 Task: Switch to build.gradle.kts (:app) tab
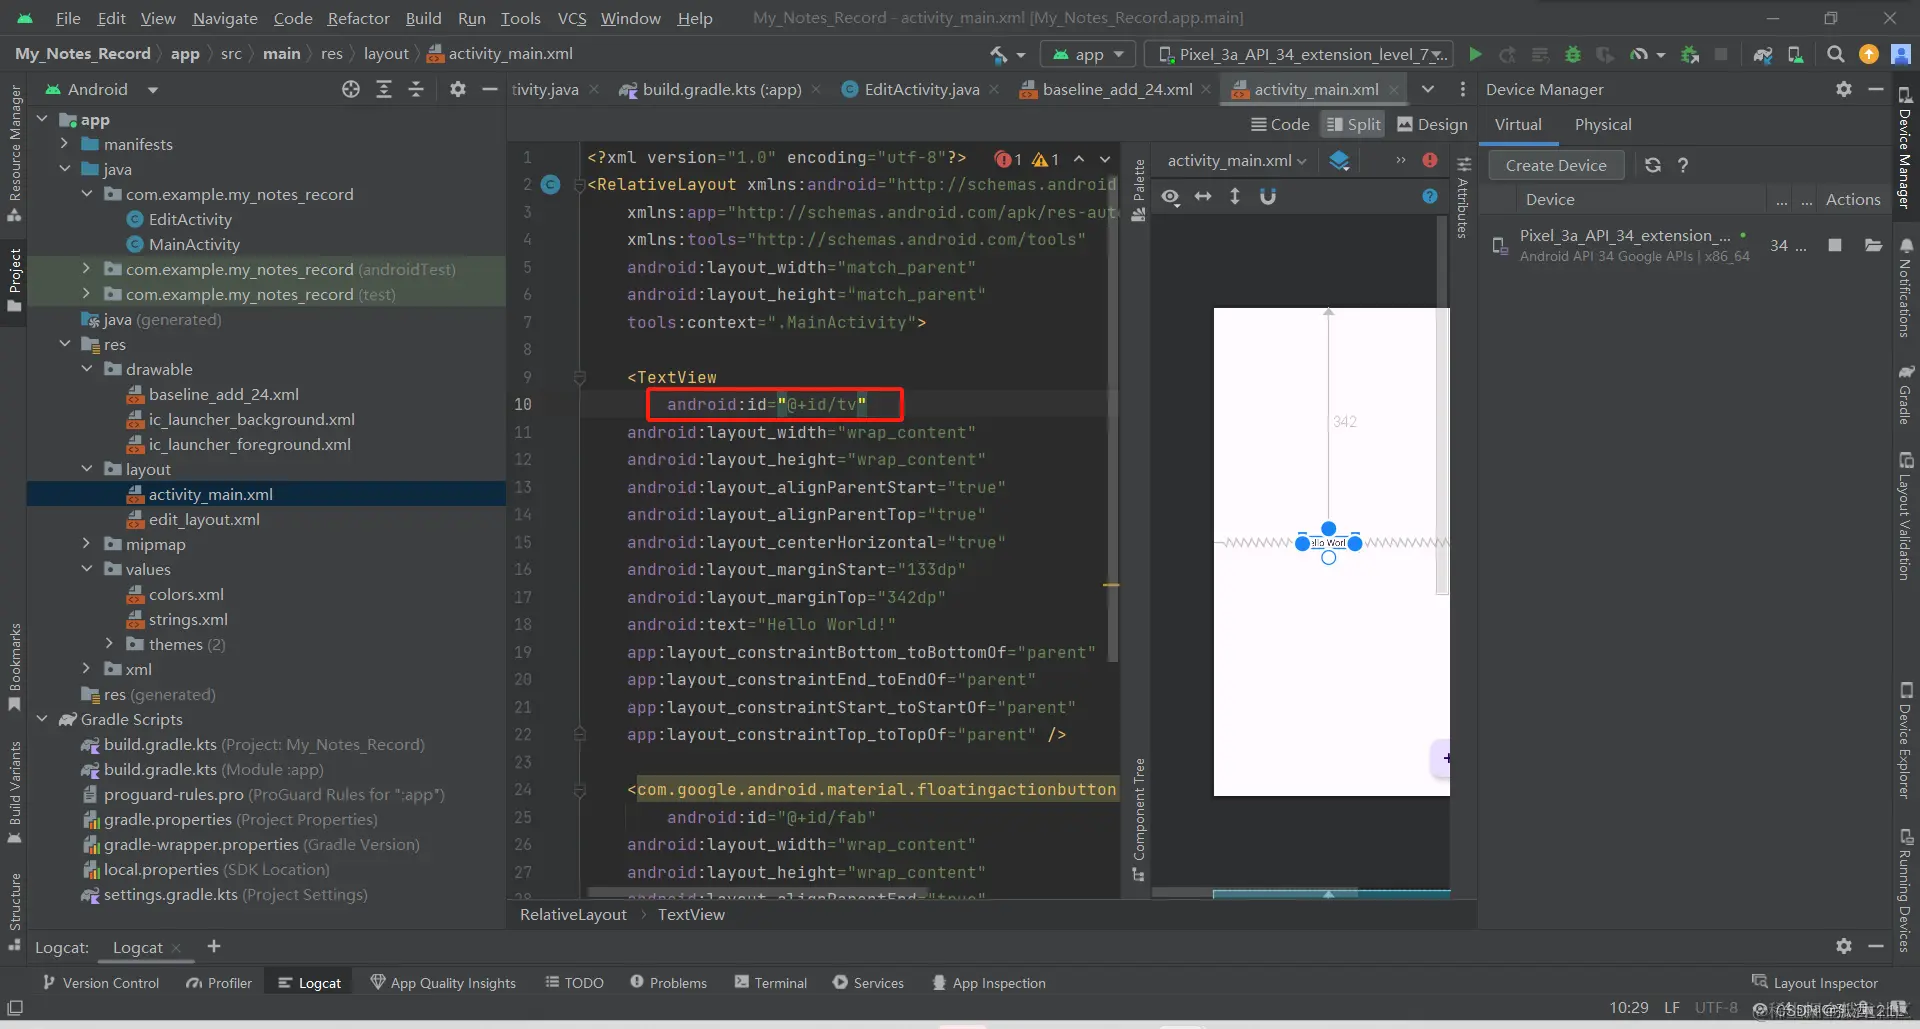721,89
